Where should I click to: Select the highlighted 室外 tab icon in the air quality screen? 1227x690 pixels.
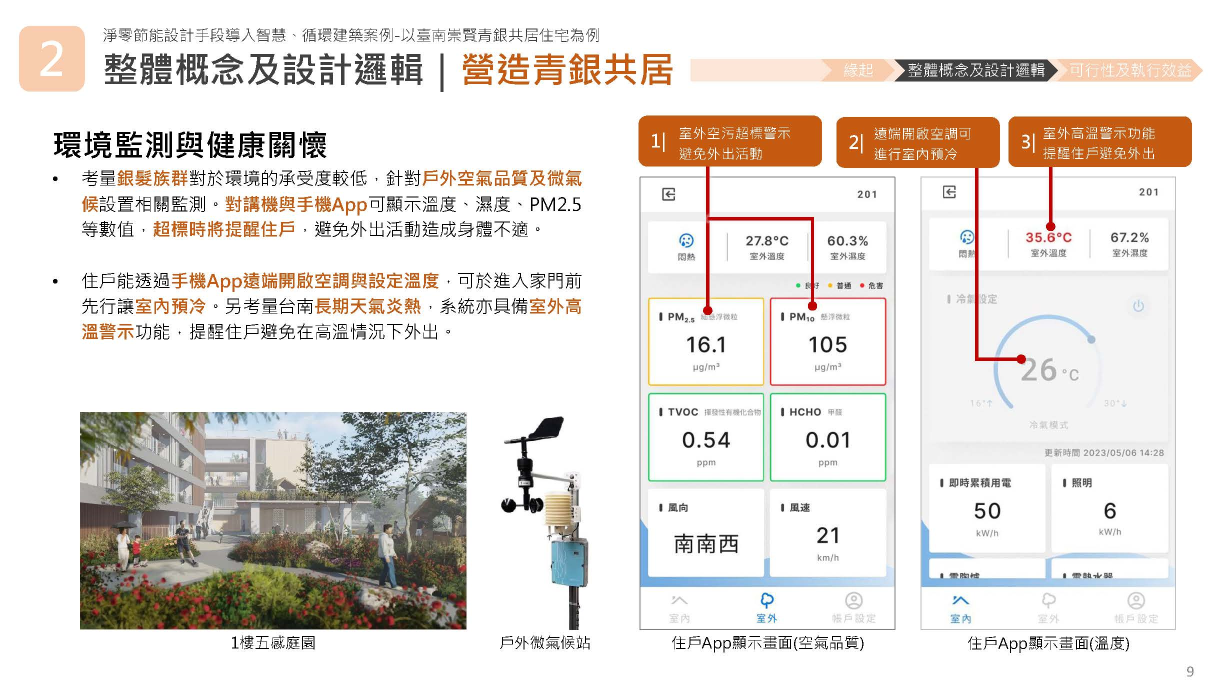coord(768,600)
